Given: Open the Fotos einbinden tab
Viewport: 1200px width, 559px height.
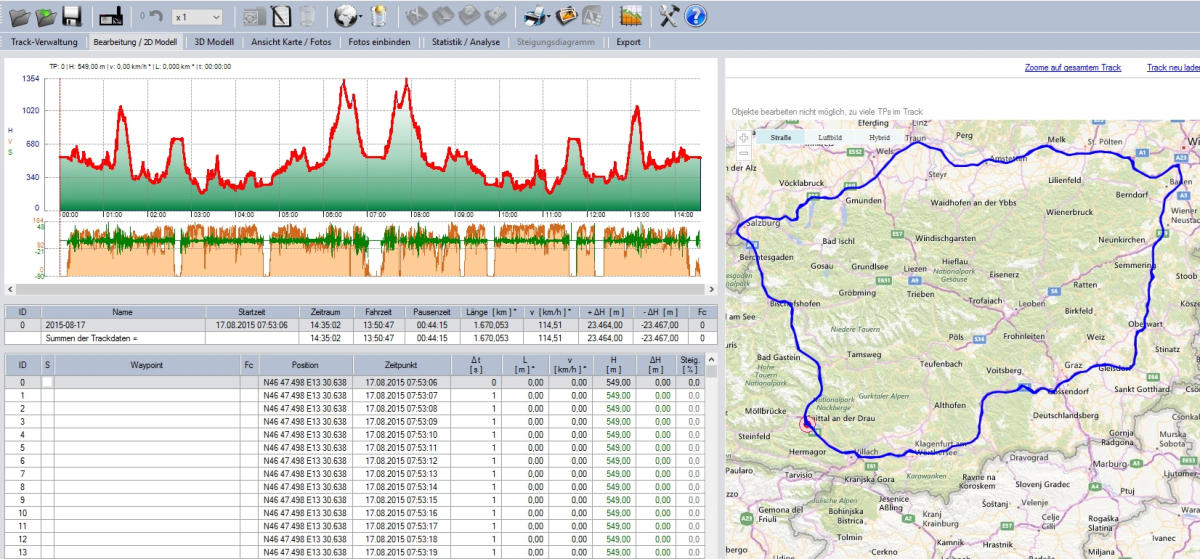Looking at the screenshot, I should point(379,42).
